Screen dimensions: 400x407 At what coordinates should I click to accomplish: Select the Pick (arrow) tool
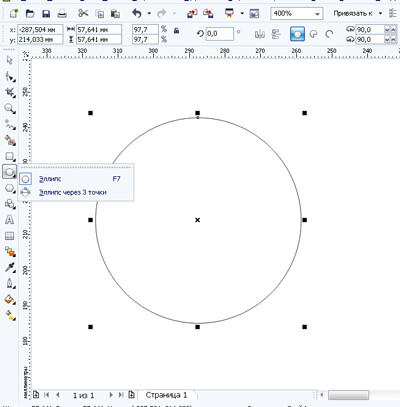pyautogui.click(x=10, y=60)
